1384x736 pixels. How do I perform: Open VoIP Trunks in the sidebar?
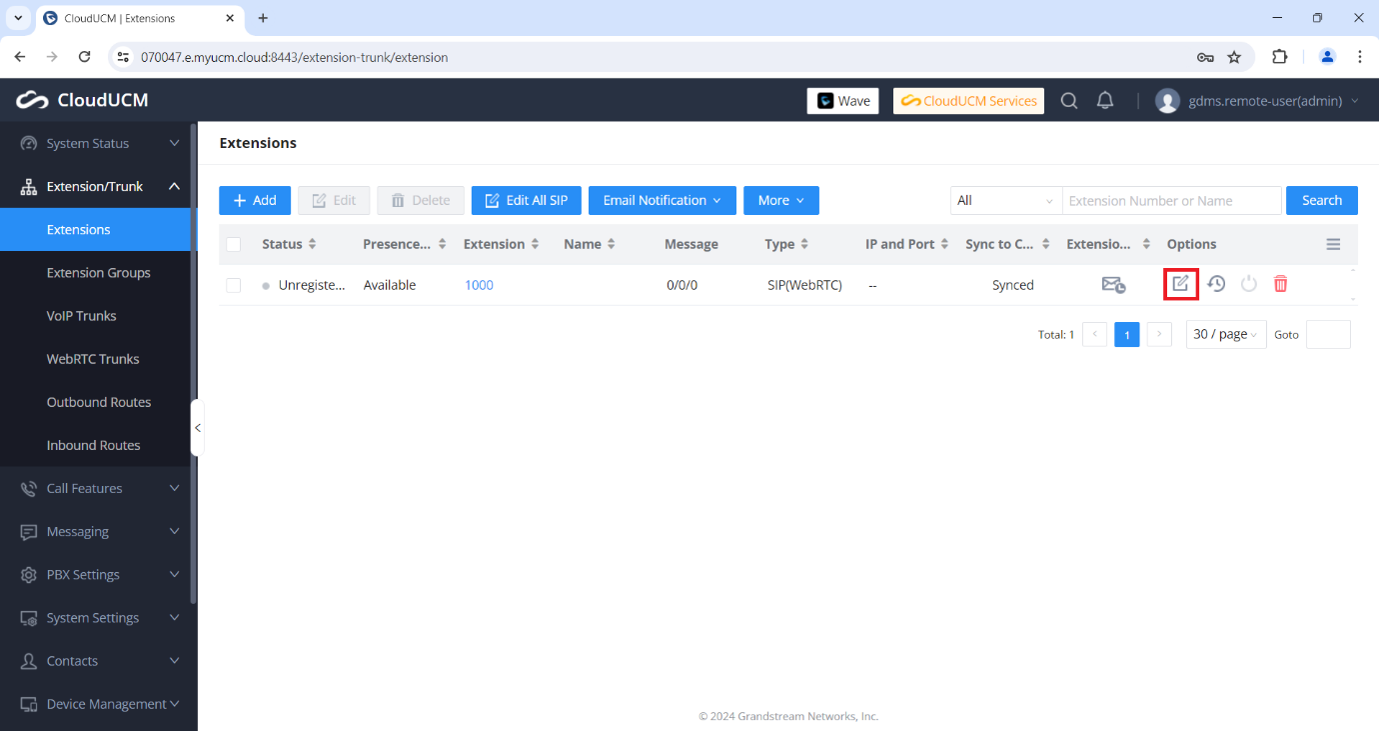tap(82, 316)
